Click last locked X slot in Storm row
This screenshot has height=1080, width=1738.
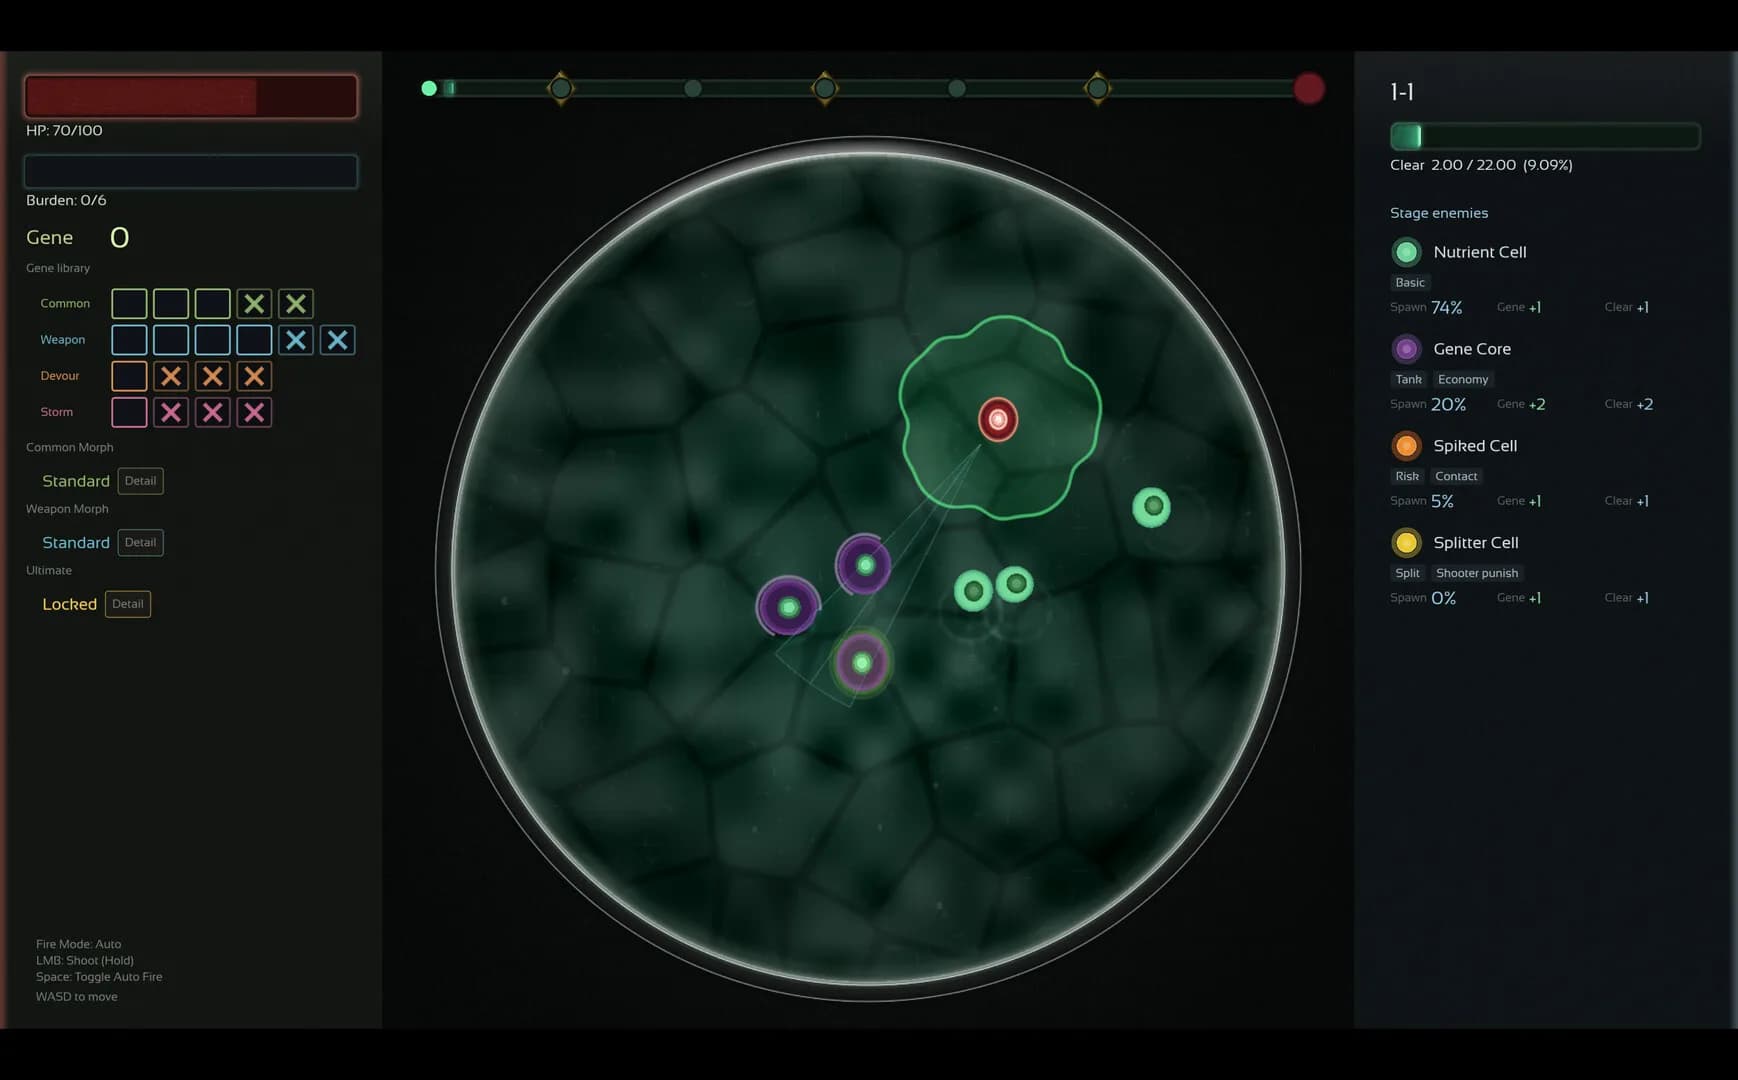click(254, 412)
